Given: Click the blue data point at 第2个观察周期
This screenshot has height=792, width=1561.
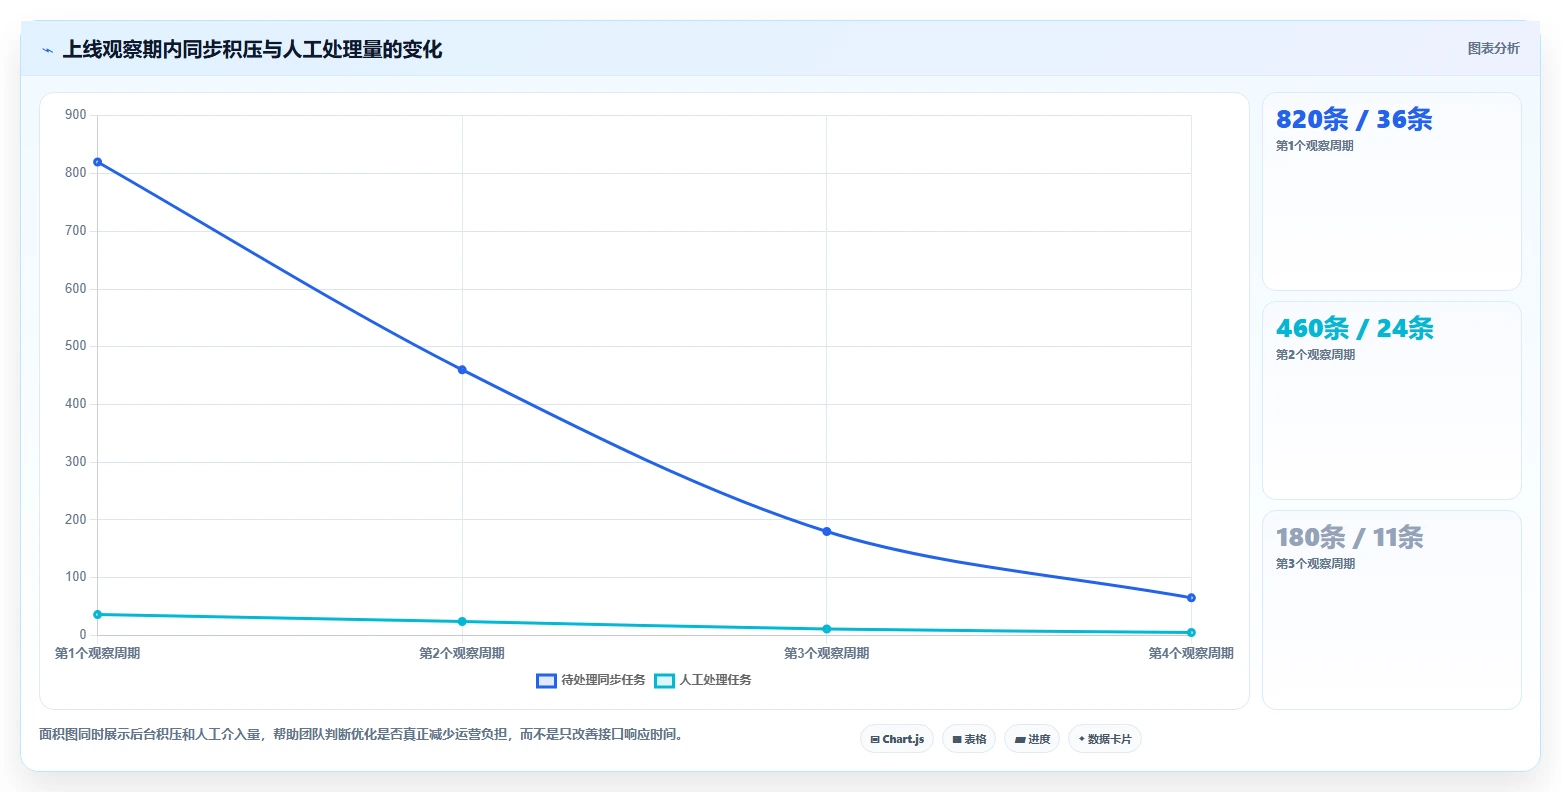Looking at the screenshot, I should [x=462, y=370].
